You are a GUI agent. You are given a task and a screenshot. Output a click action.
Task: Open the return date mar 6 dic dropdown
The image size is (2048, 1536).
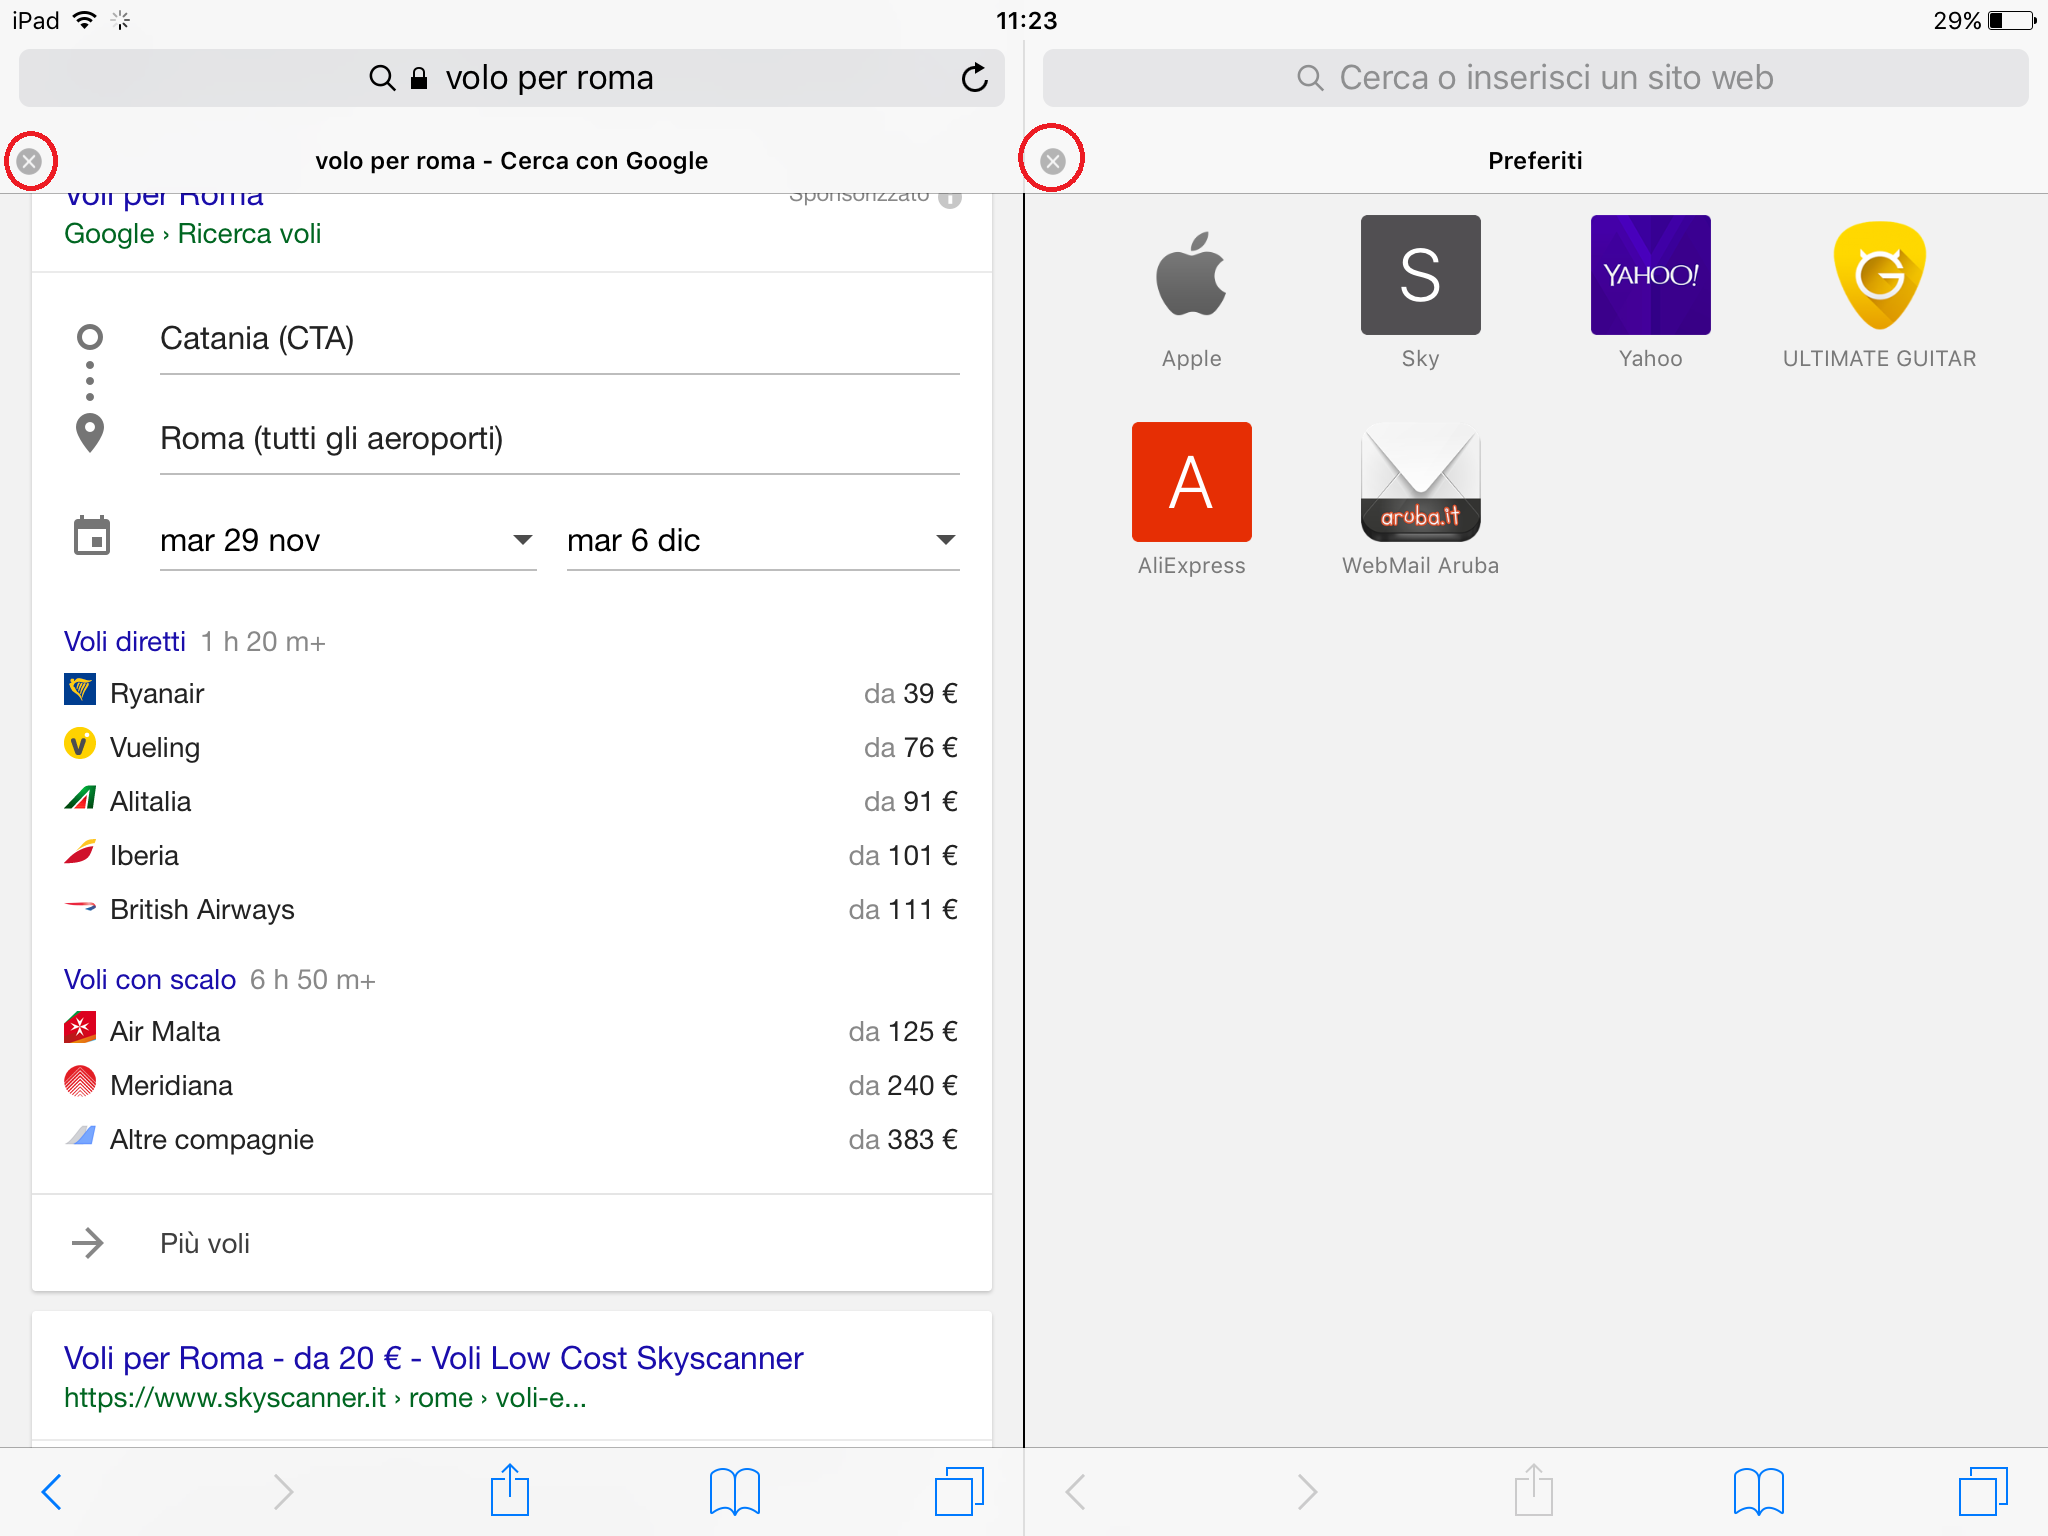762,541
